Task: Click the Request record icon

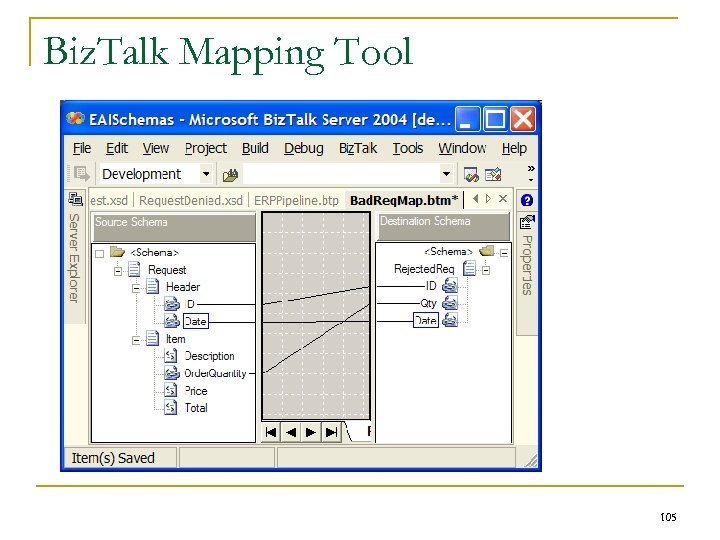Action: point(134,270)
